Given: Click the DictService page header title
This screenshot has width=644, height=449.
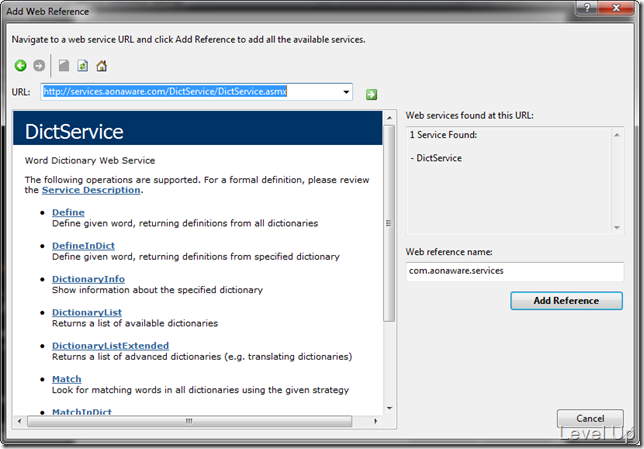Looking at the screenshot, I should [74, 132].
